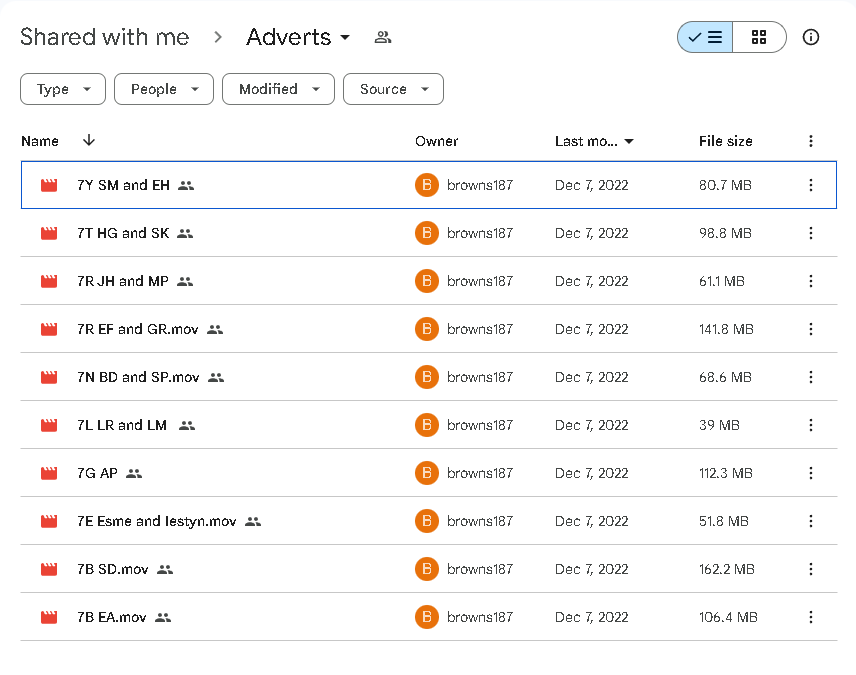The width and height of the screenshot is (856, 675).
Task: Click the info details icon
Action: tap(811, 37)
